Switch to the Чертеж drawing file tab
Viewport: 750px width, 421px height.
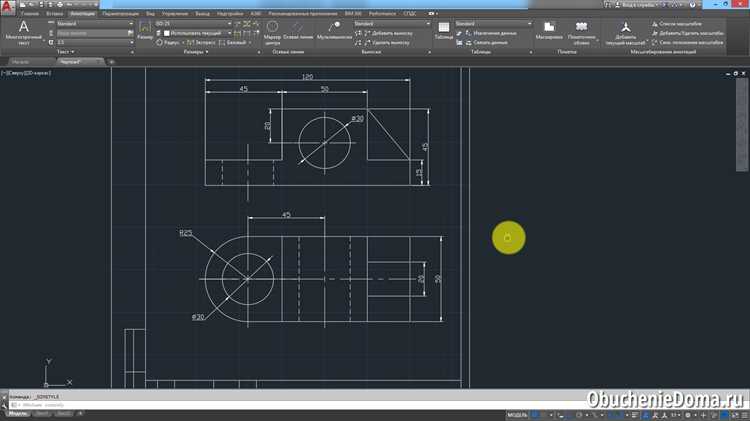click(79, 62)
